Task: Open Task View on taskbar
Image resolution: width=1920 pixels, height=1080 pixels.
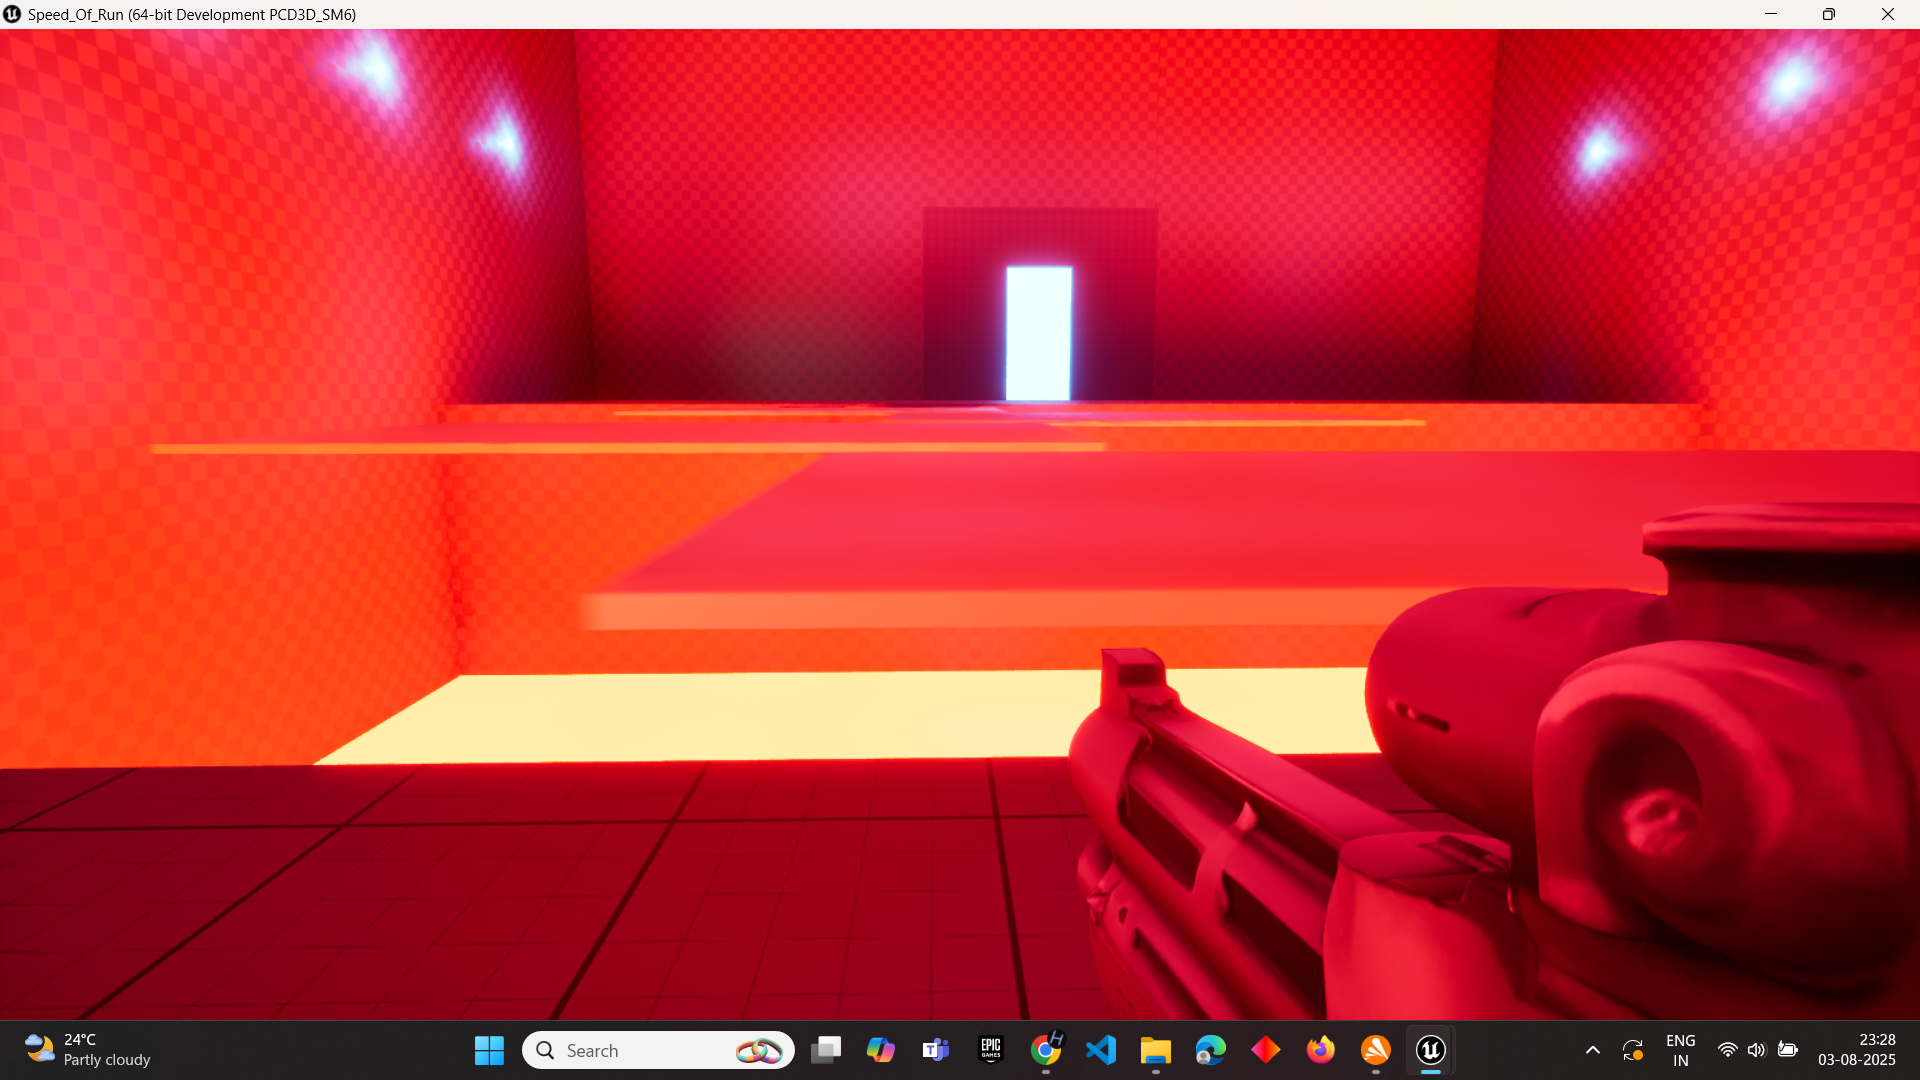Action: tap(826, 1050)
